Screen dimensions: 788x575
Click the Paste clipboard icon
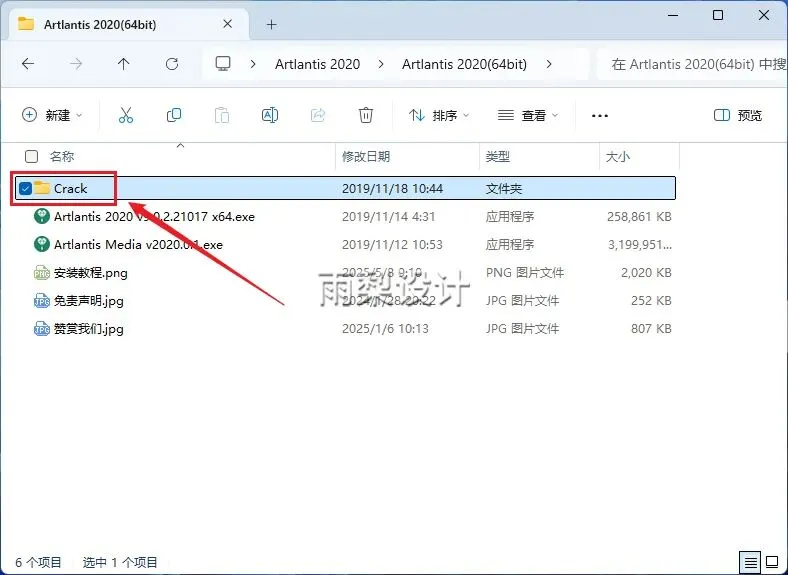(x=222, y=115)
